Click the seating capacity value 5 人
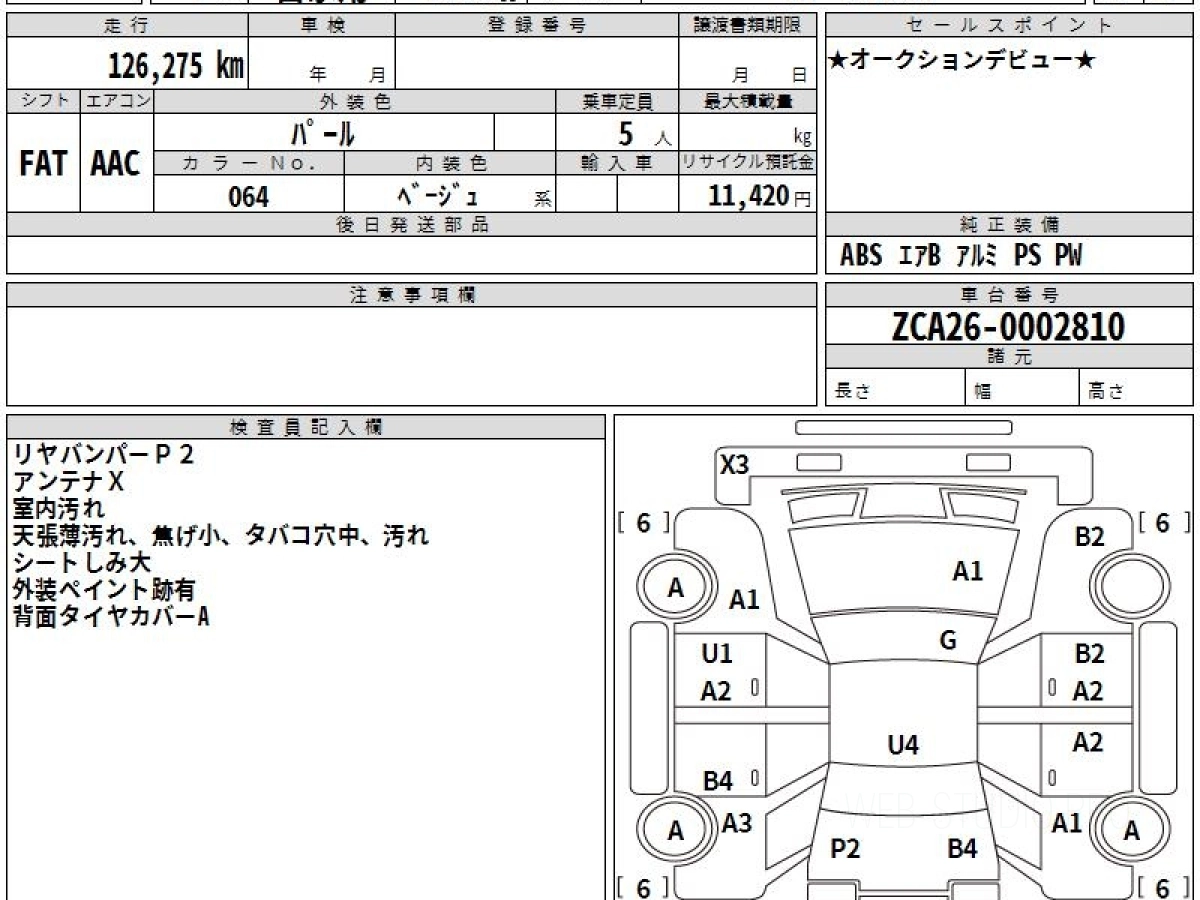Screen dimensions: 1200x900 click(644, 133)
